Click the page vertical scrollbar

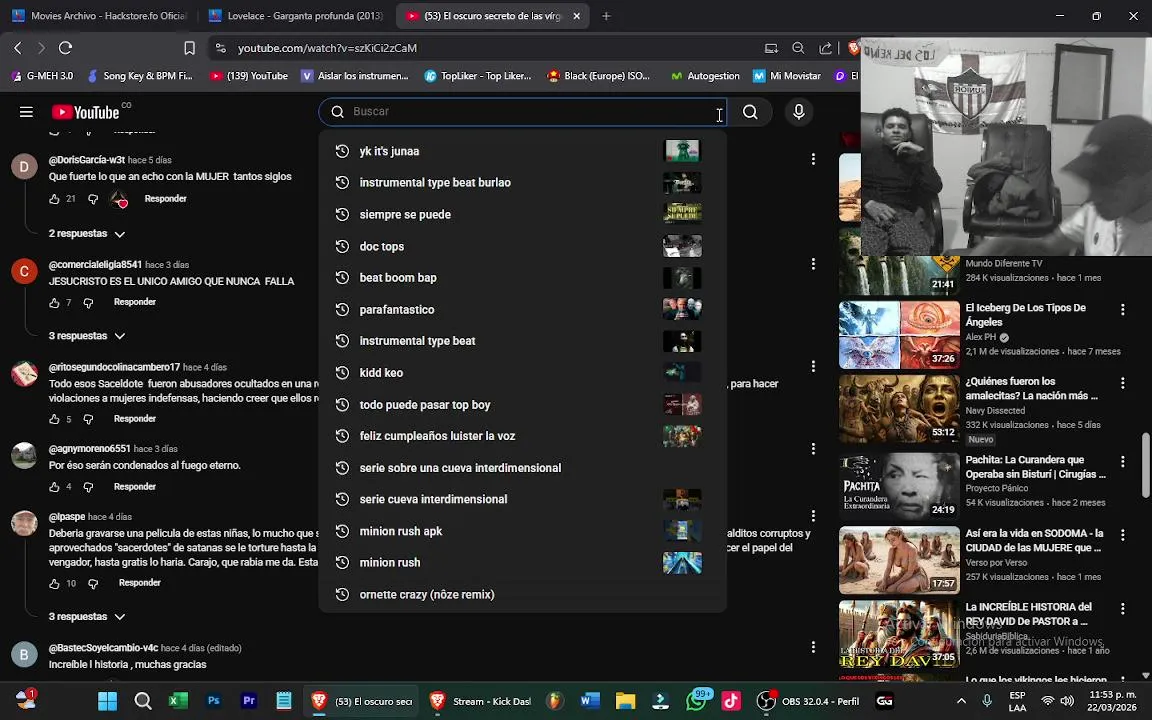pos(1145,464)
